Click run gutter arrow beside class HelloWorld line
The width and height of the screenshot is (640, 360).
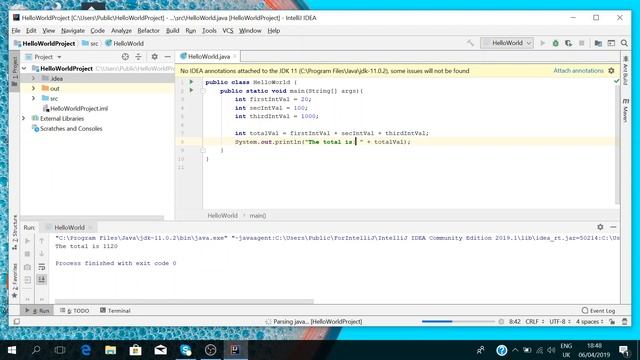(191, 82)
